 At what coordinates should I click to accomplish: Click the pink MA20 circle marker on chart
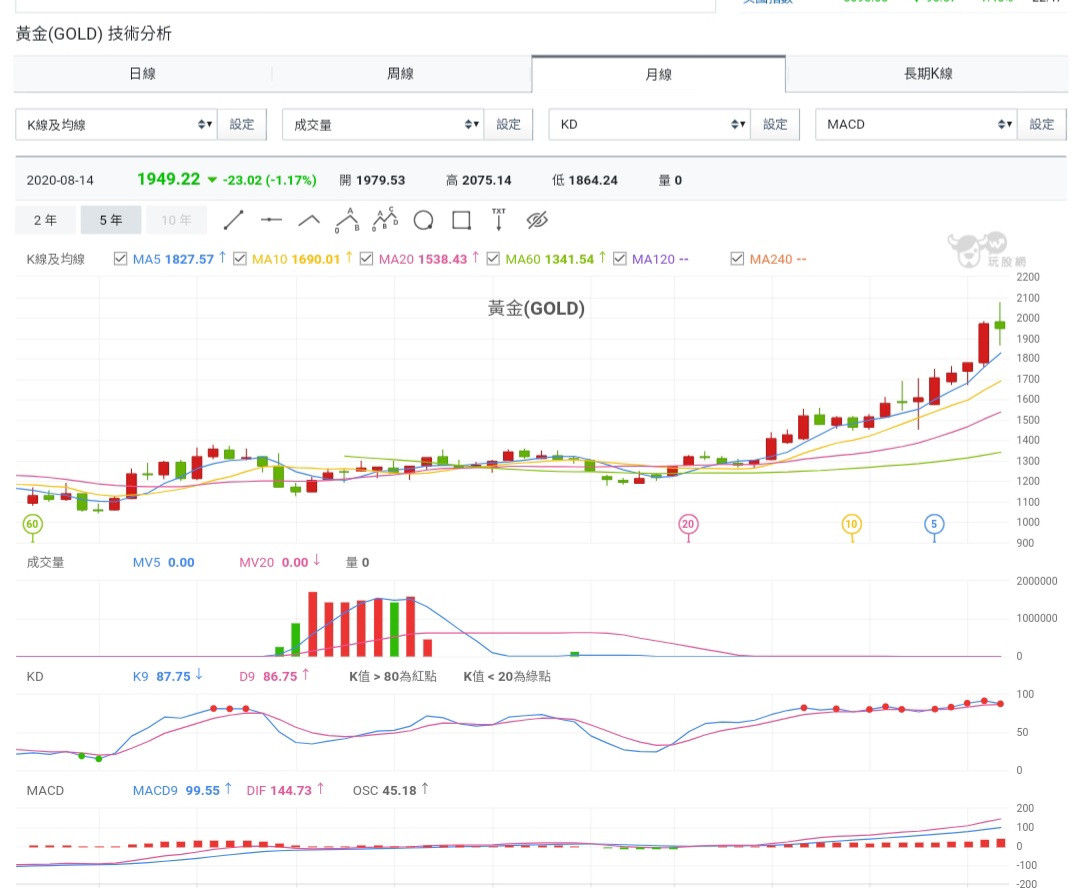tap(688, 524)
